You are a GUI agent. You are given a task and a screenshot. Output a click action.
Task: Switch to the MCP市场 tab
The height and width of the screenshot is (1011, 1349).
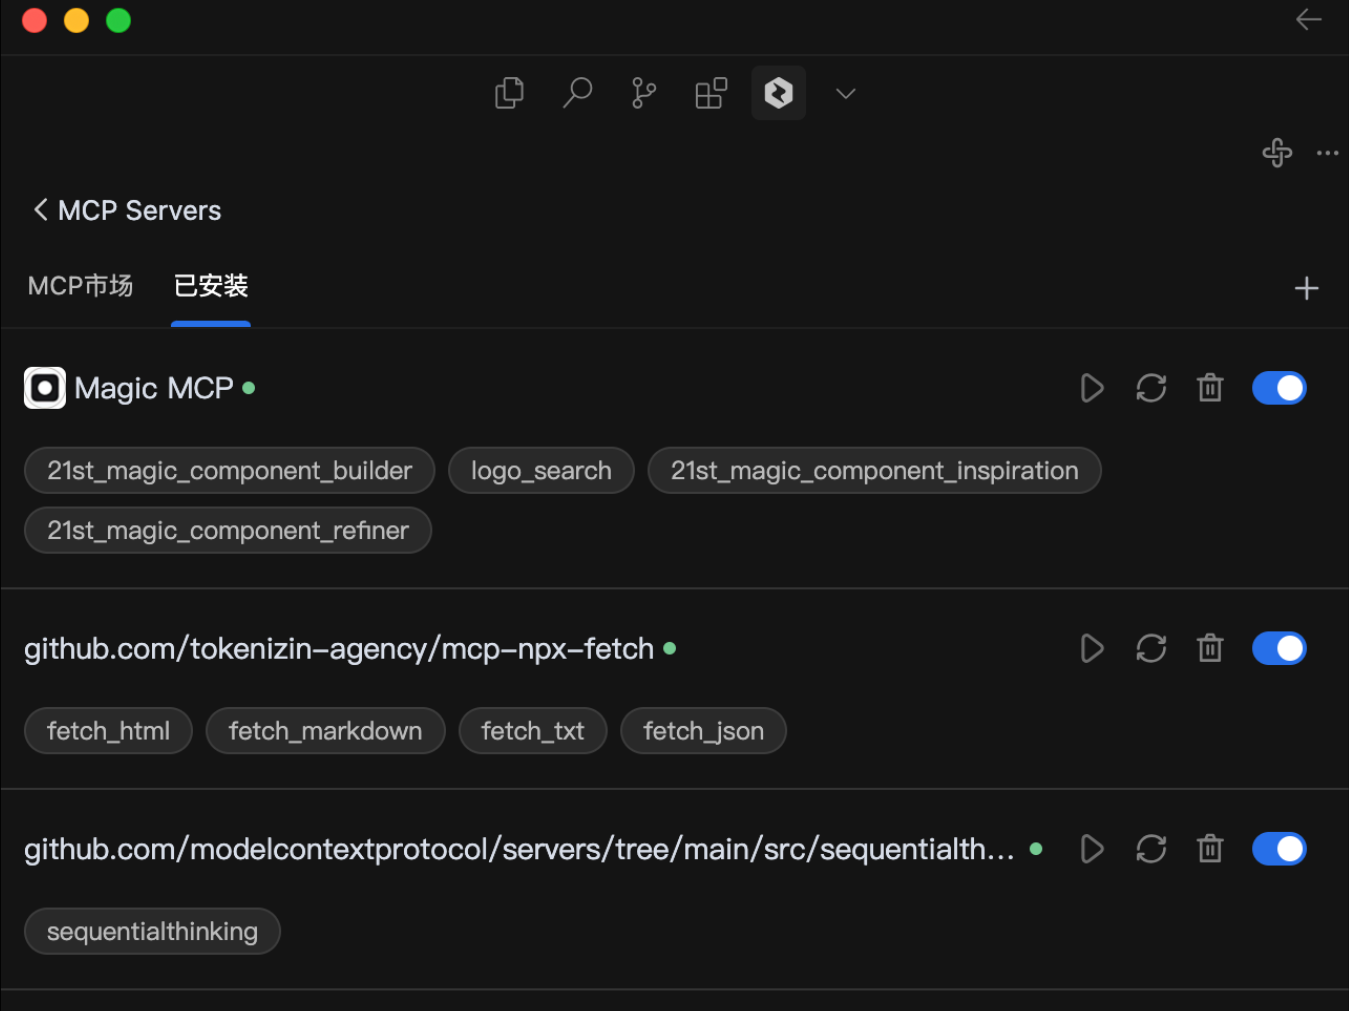tap(80, 287)
